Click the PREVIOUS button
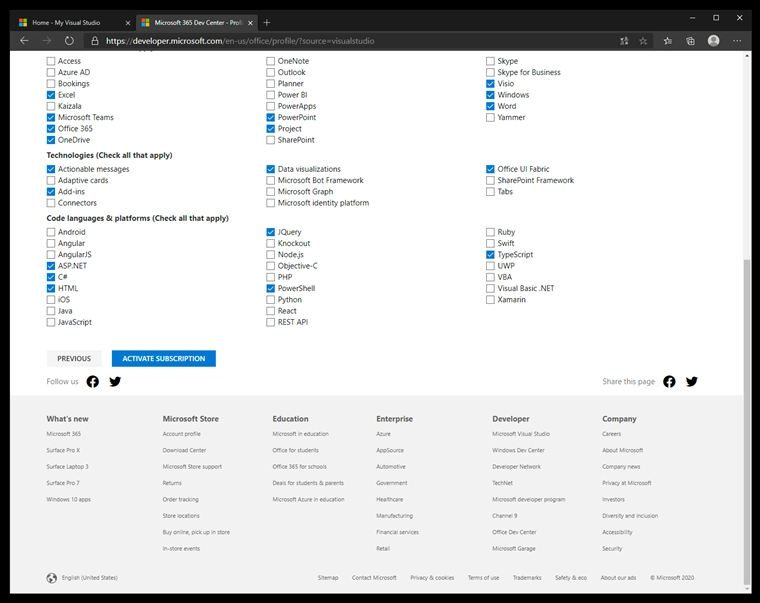This screenshot has height=603, width=760. (74, 359)
